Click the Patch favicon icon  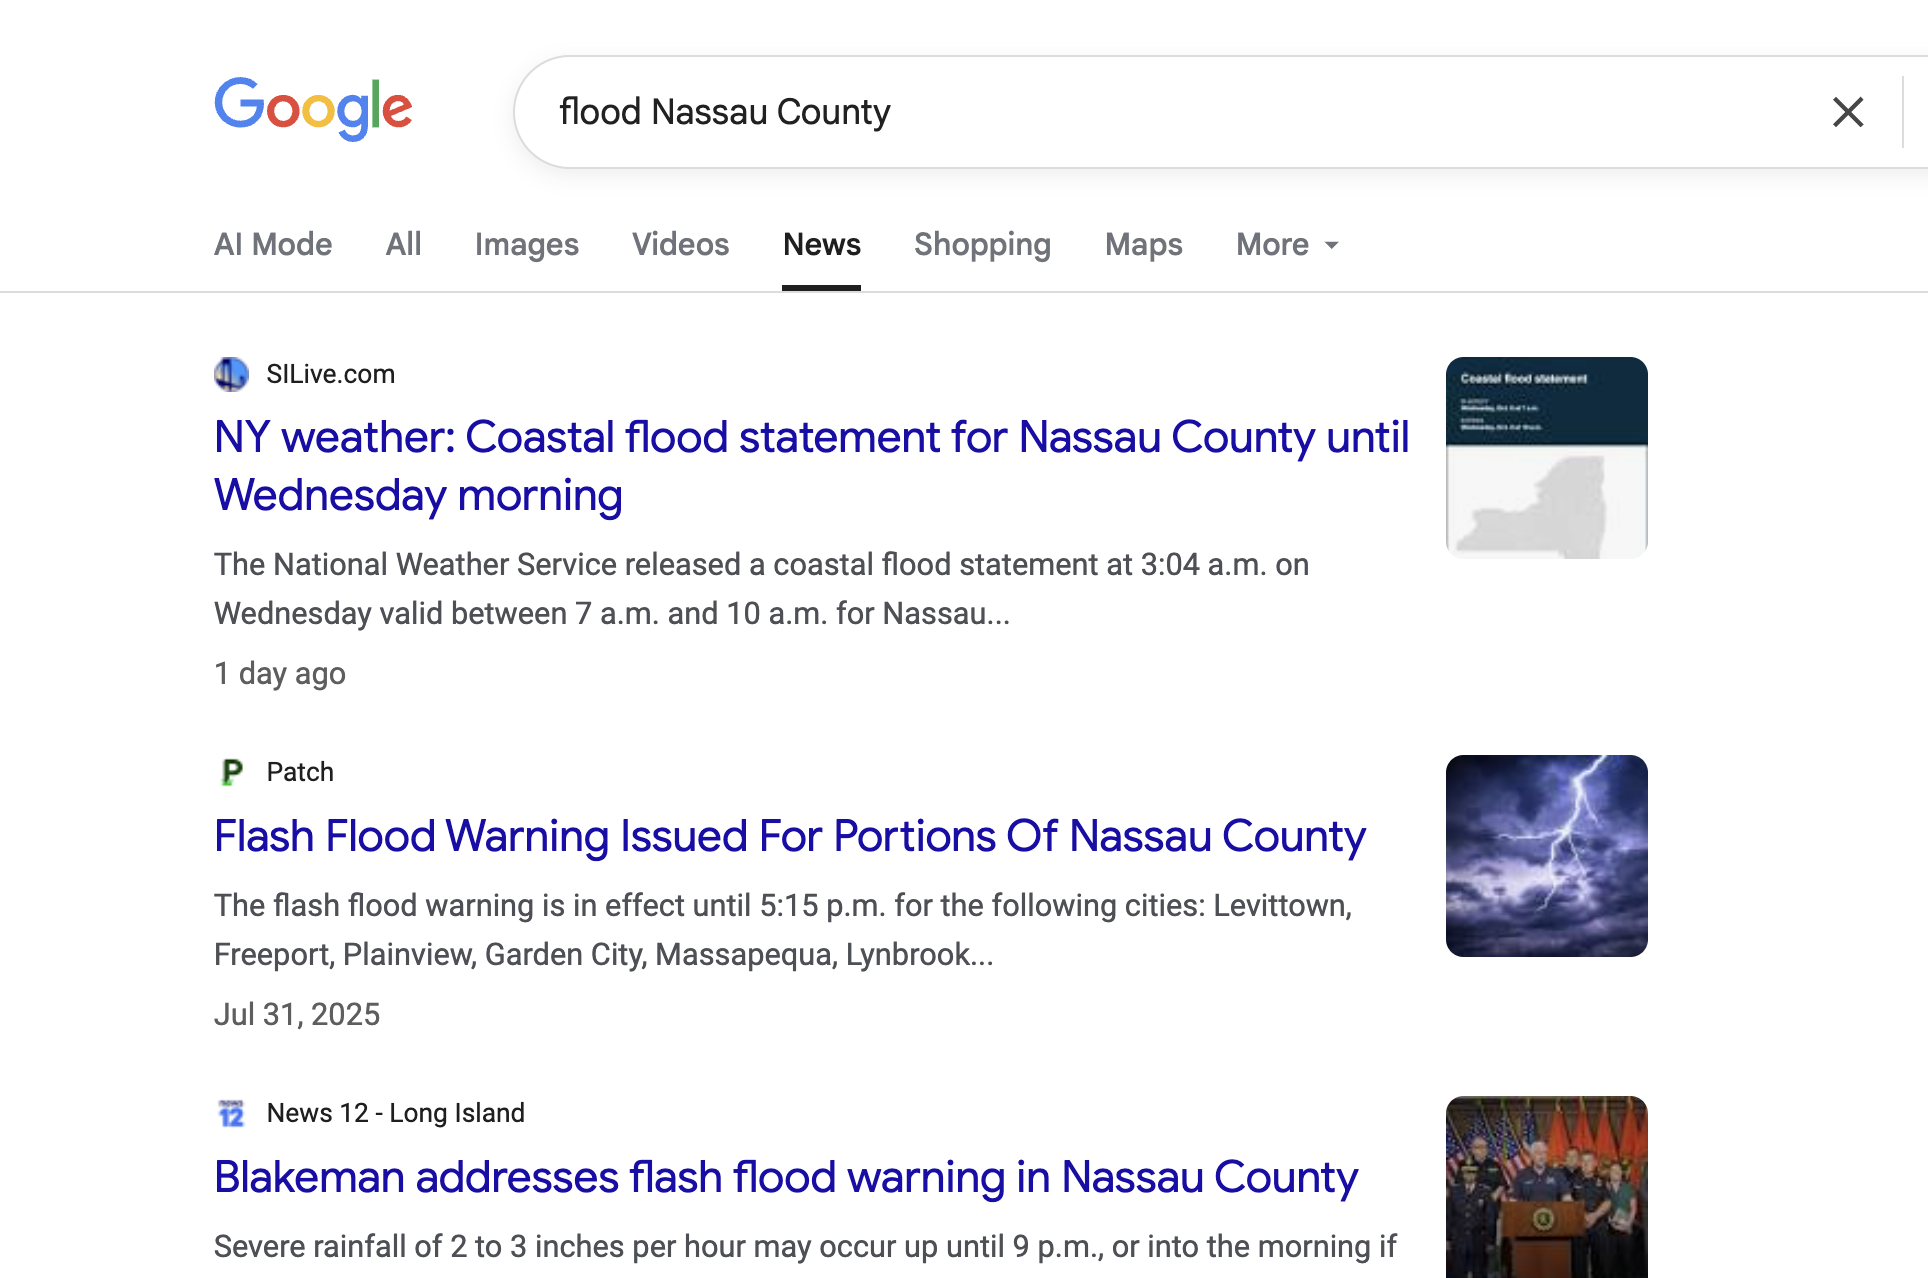pos(231,772)
